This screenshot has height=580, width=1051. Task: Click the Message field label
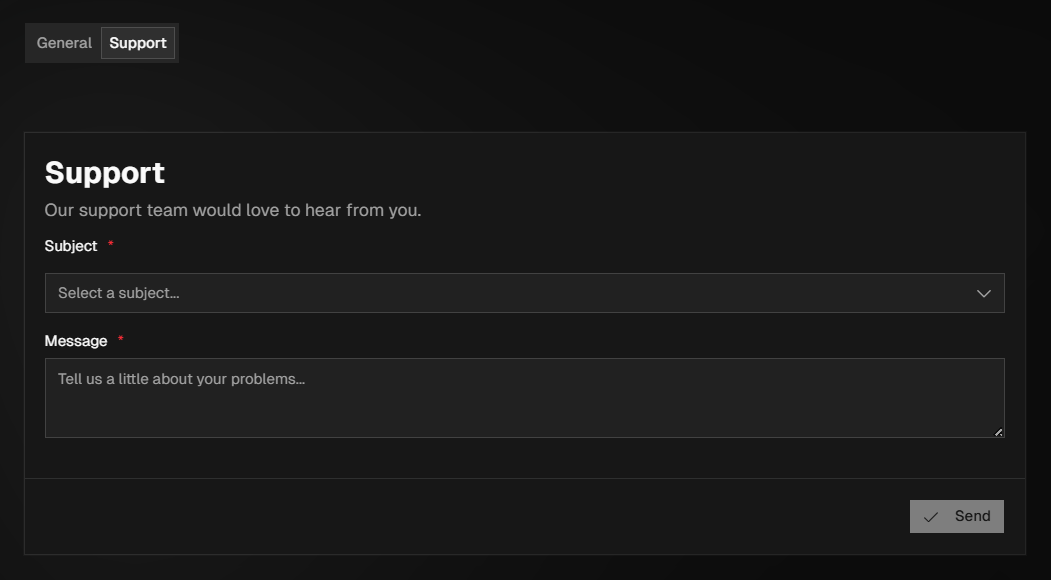(76, 341)
